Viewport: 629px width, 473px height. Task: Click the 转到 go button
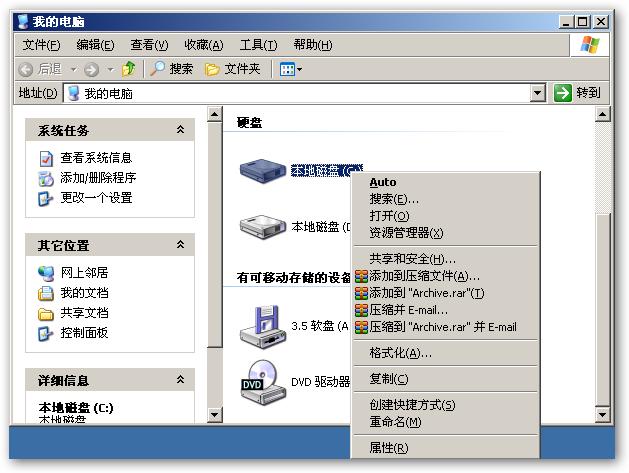point(578,93)
